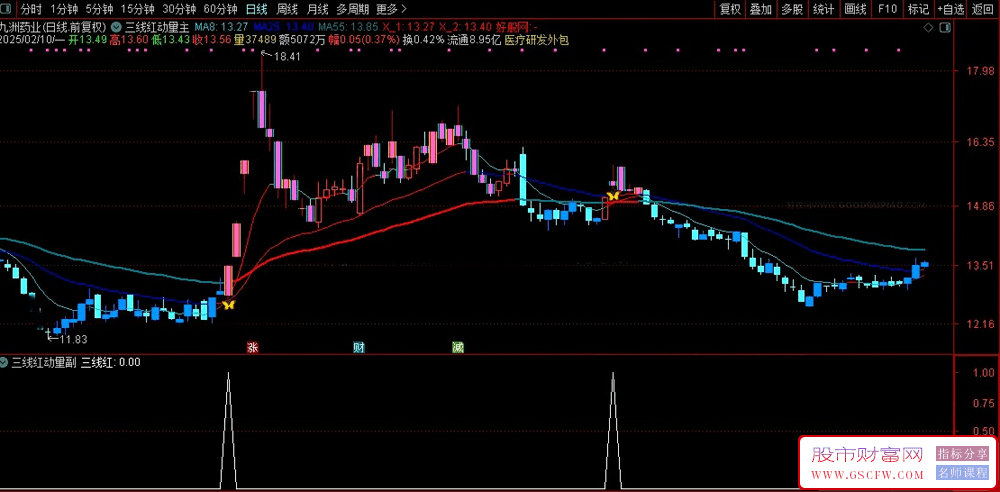Toggle the side panel icon beside diamond

[944, 28]
